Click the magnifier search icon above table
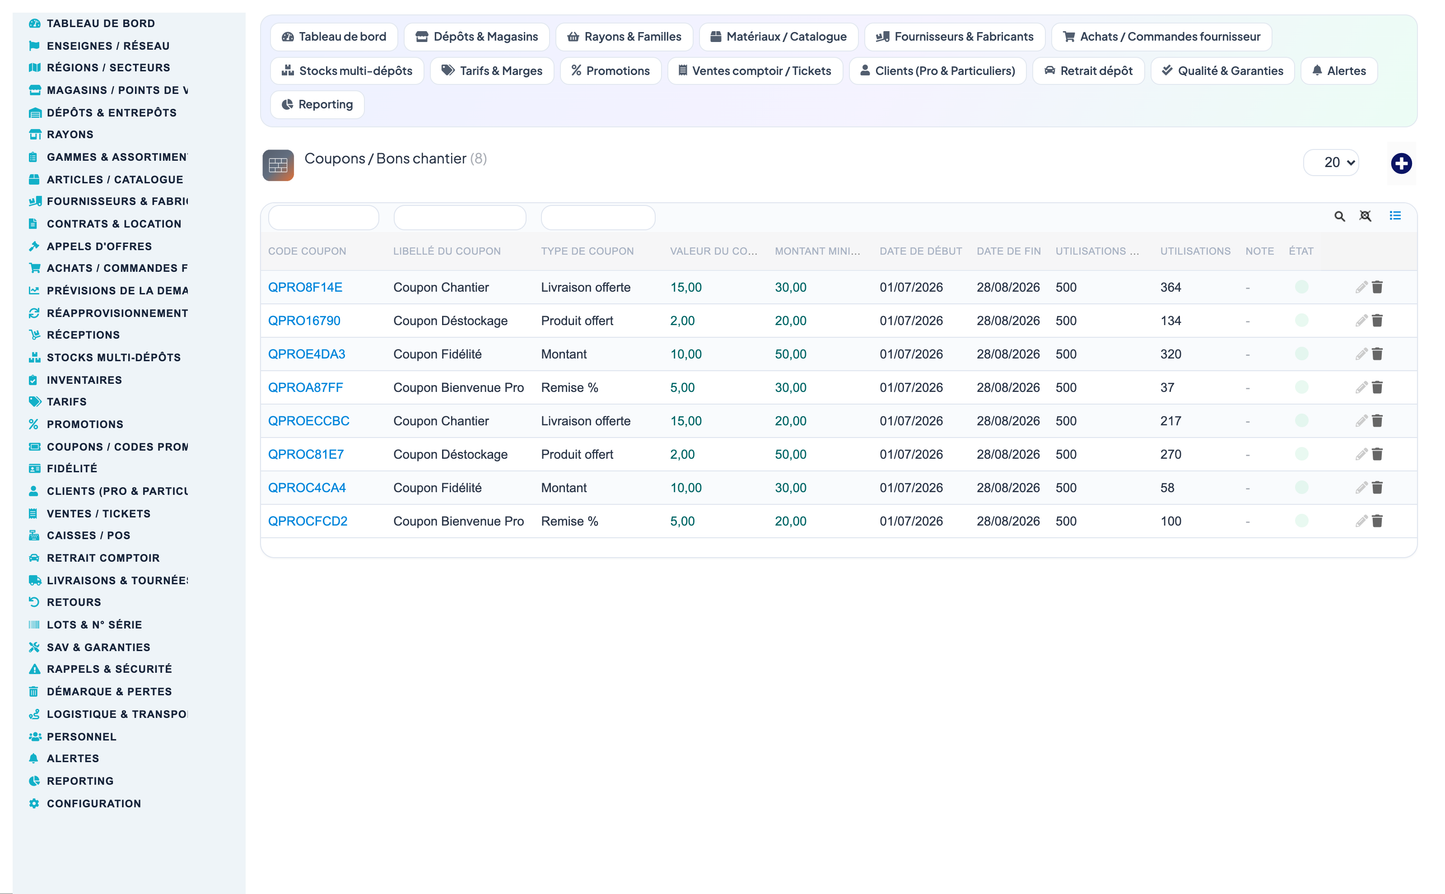 (1340, 216)
